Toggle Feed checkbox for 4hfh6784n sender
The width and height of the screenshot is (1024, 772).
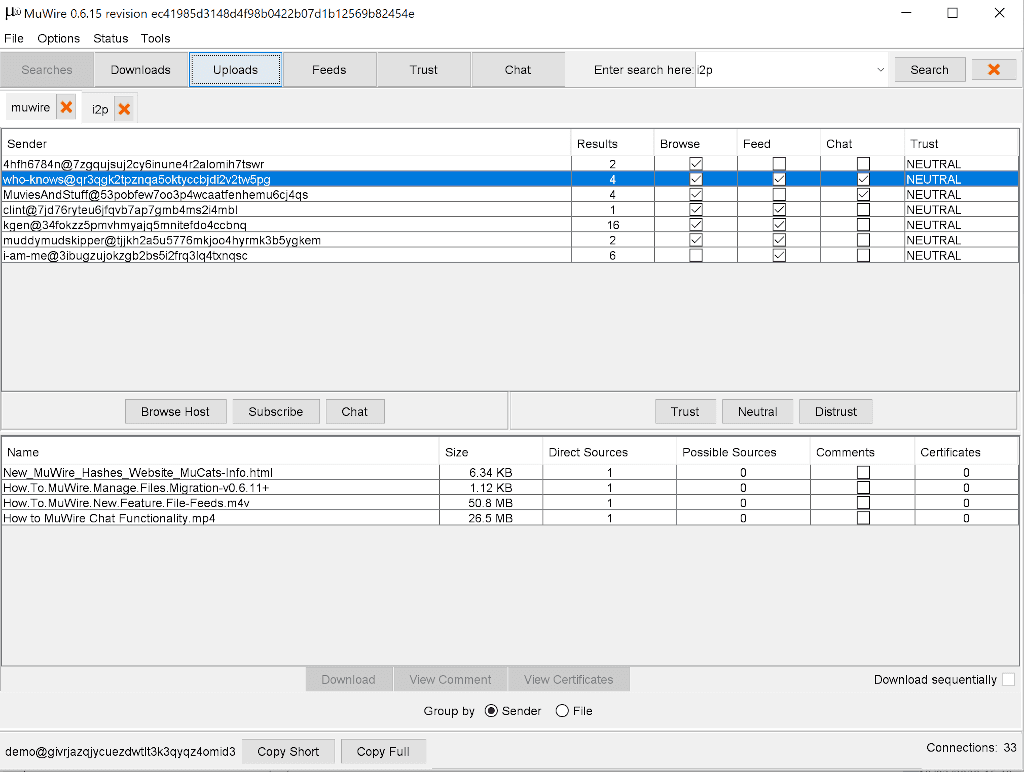point(779,164)
